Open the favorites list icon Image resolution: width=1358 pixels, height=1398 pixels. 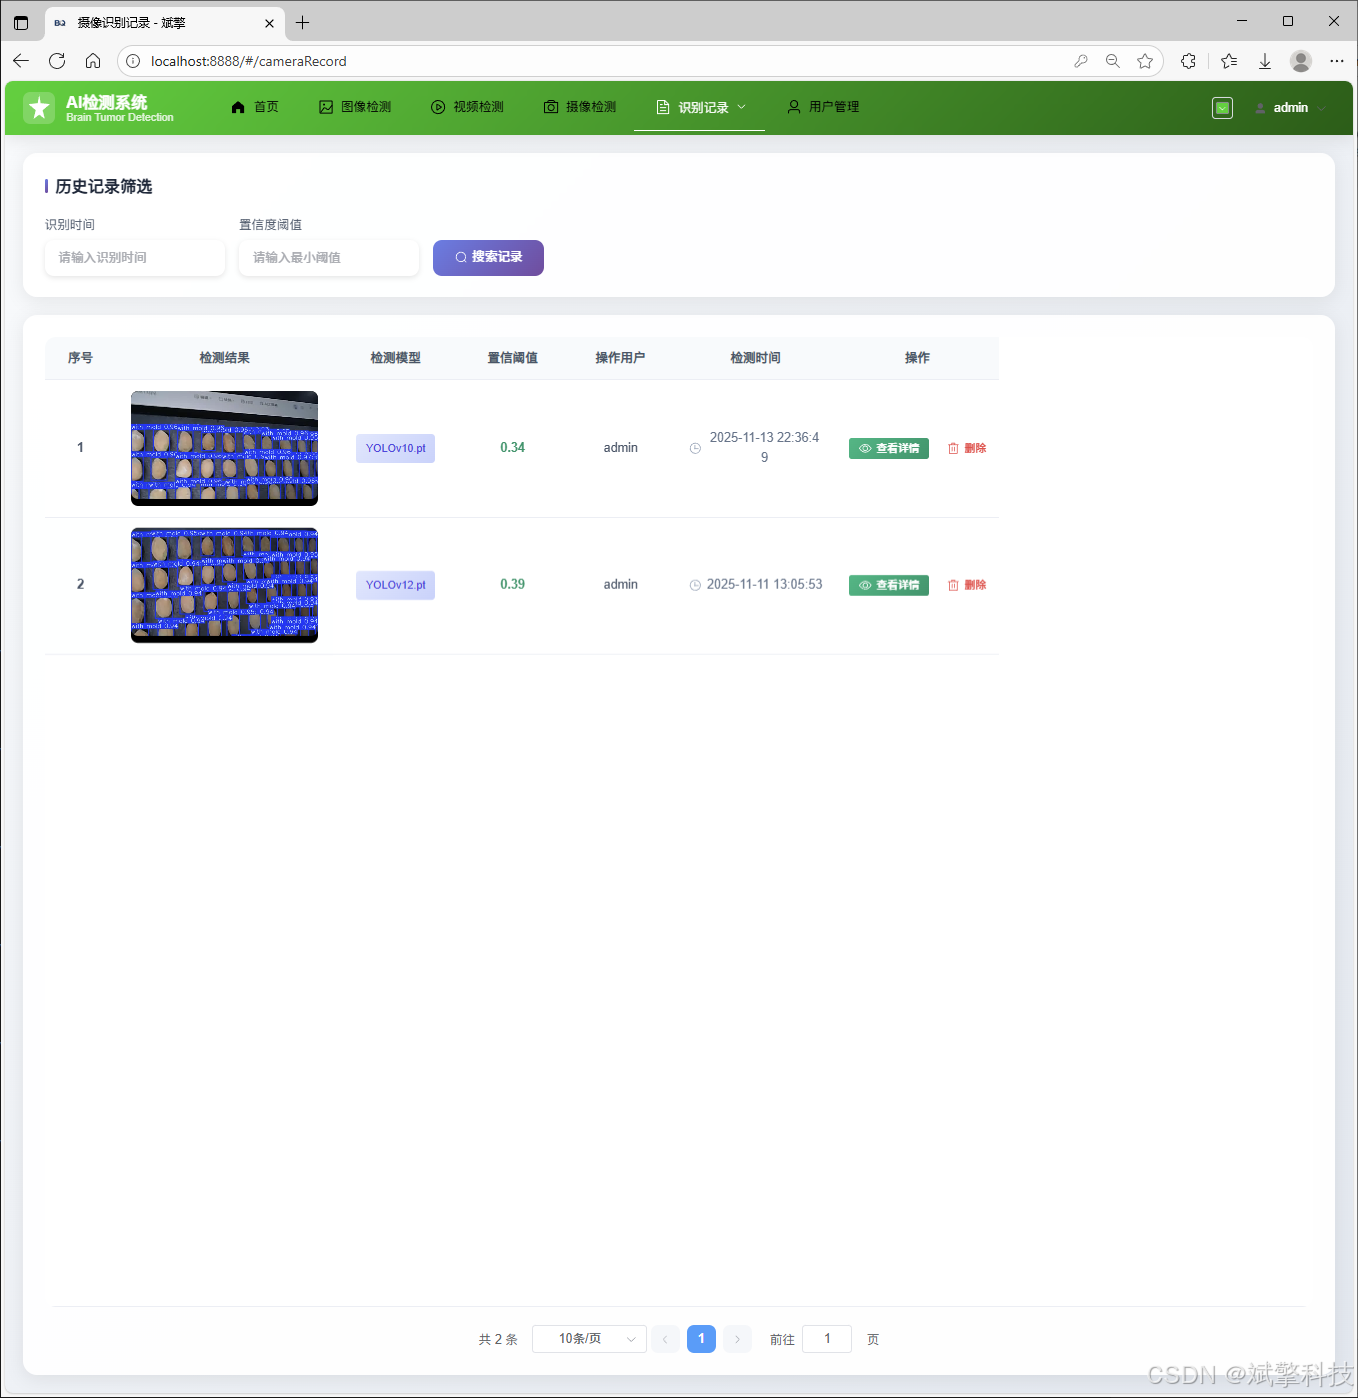click(1229, 61)
